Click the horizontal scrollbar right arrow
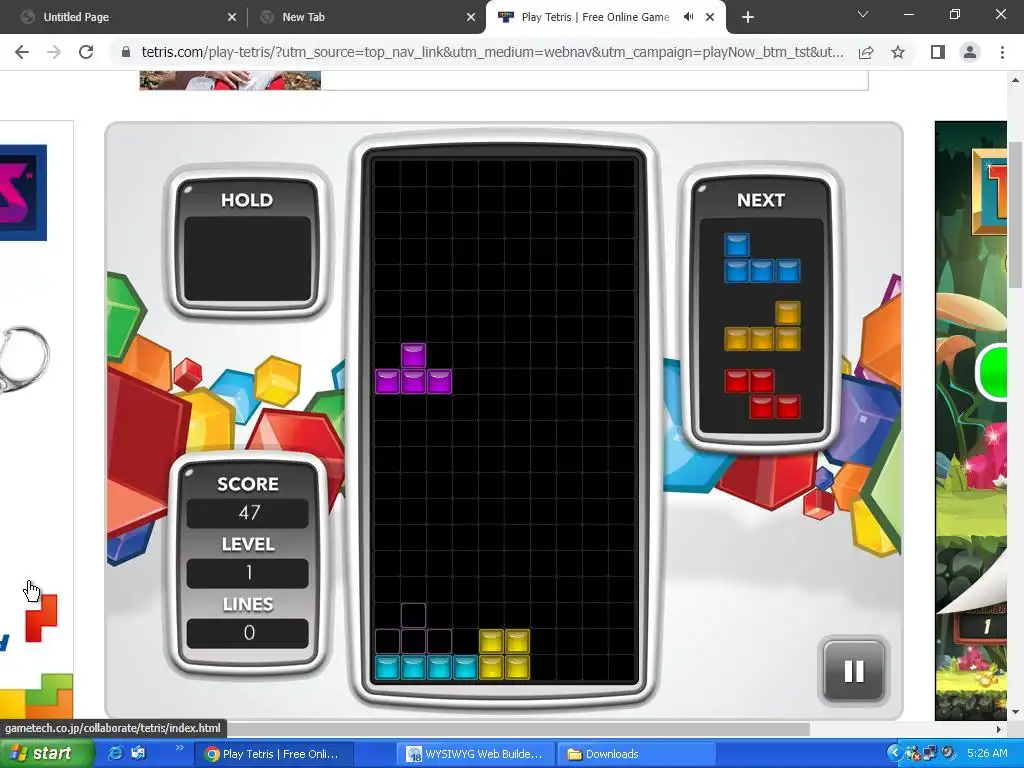This screenshot has width=1024, height=768. click(999, 729)
